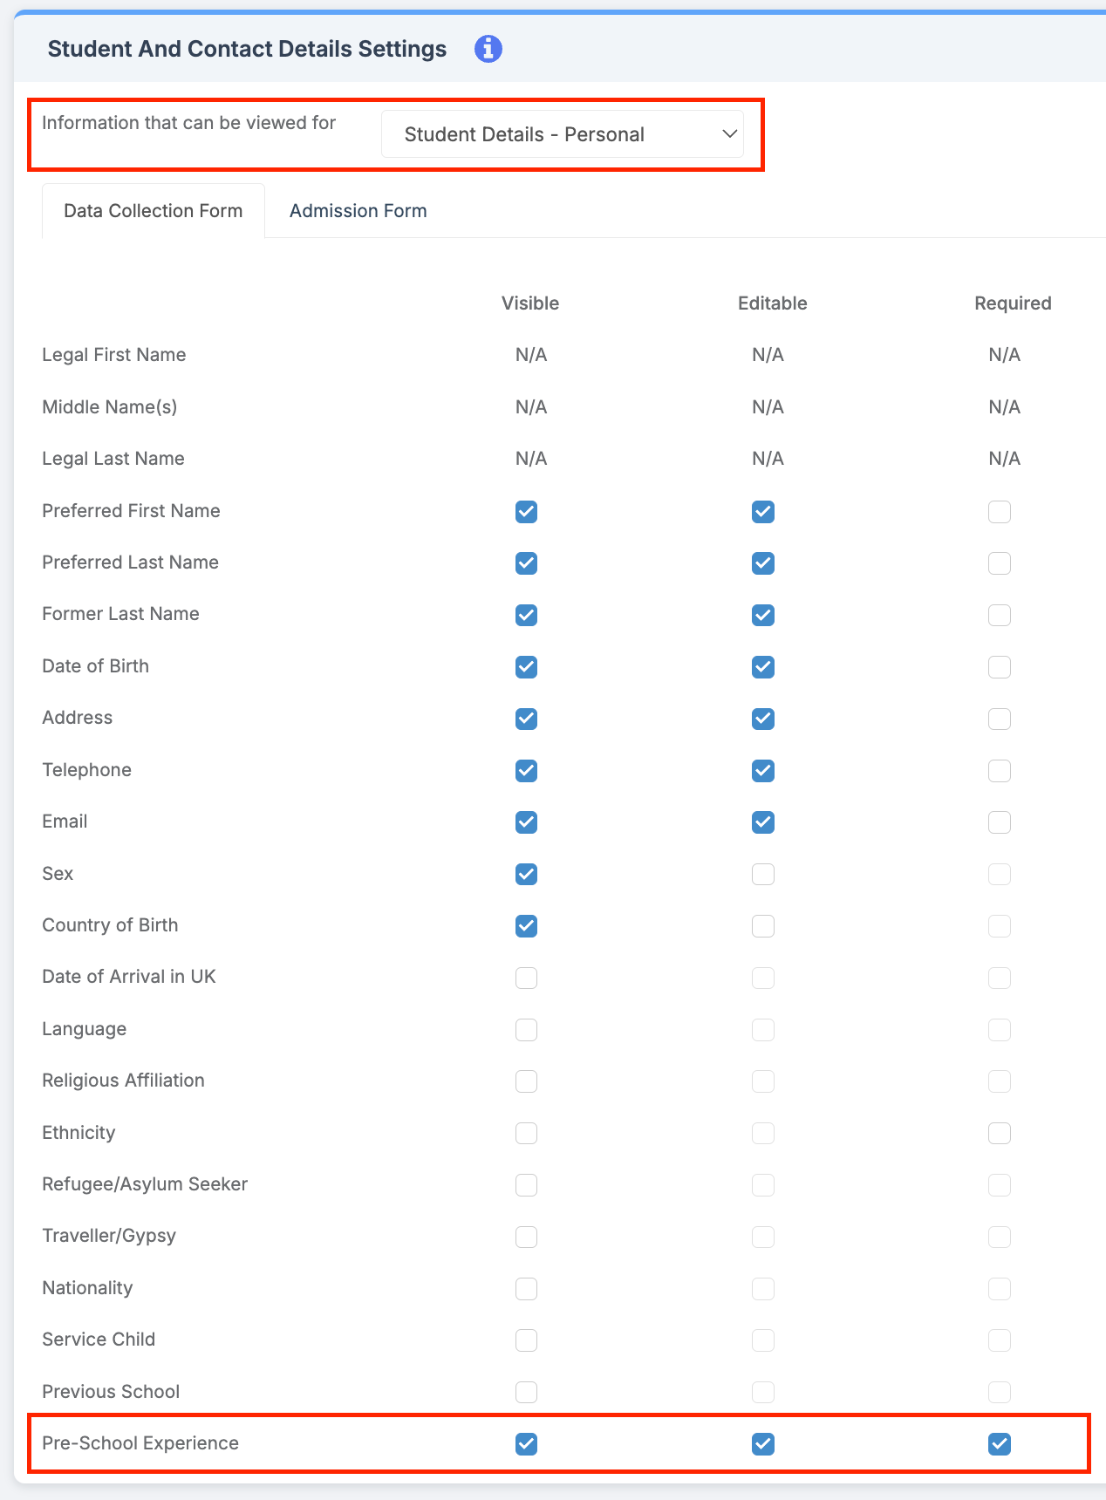Screen dimensions: 1106x1500
Task: Disable Editable for Address field
Action: tap(763, 718)
